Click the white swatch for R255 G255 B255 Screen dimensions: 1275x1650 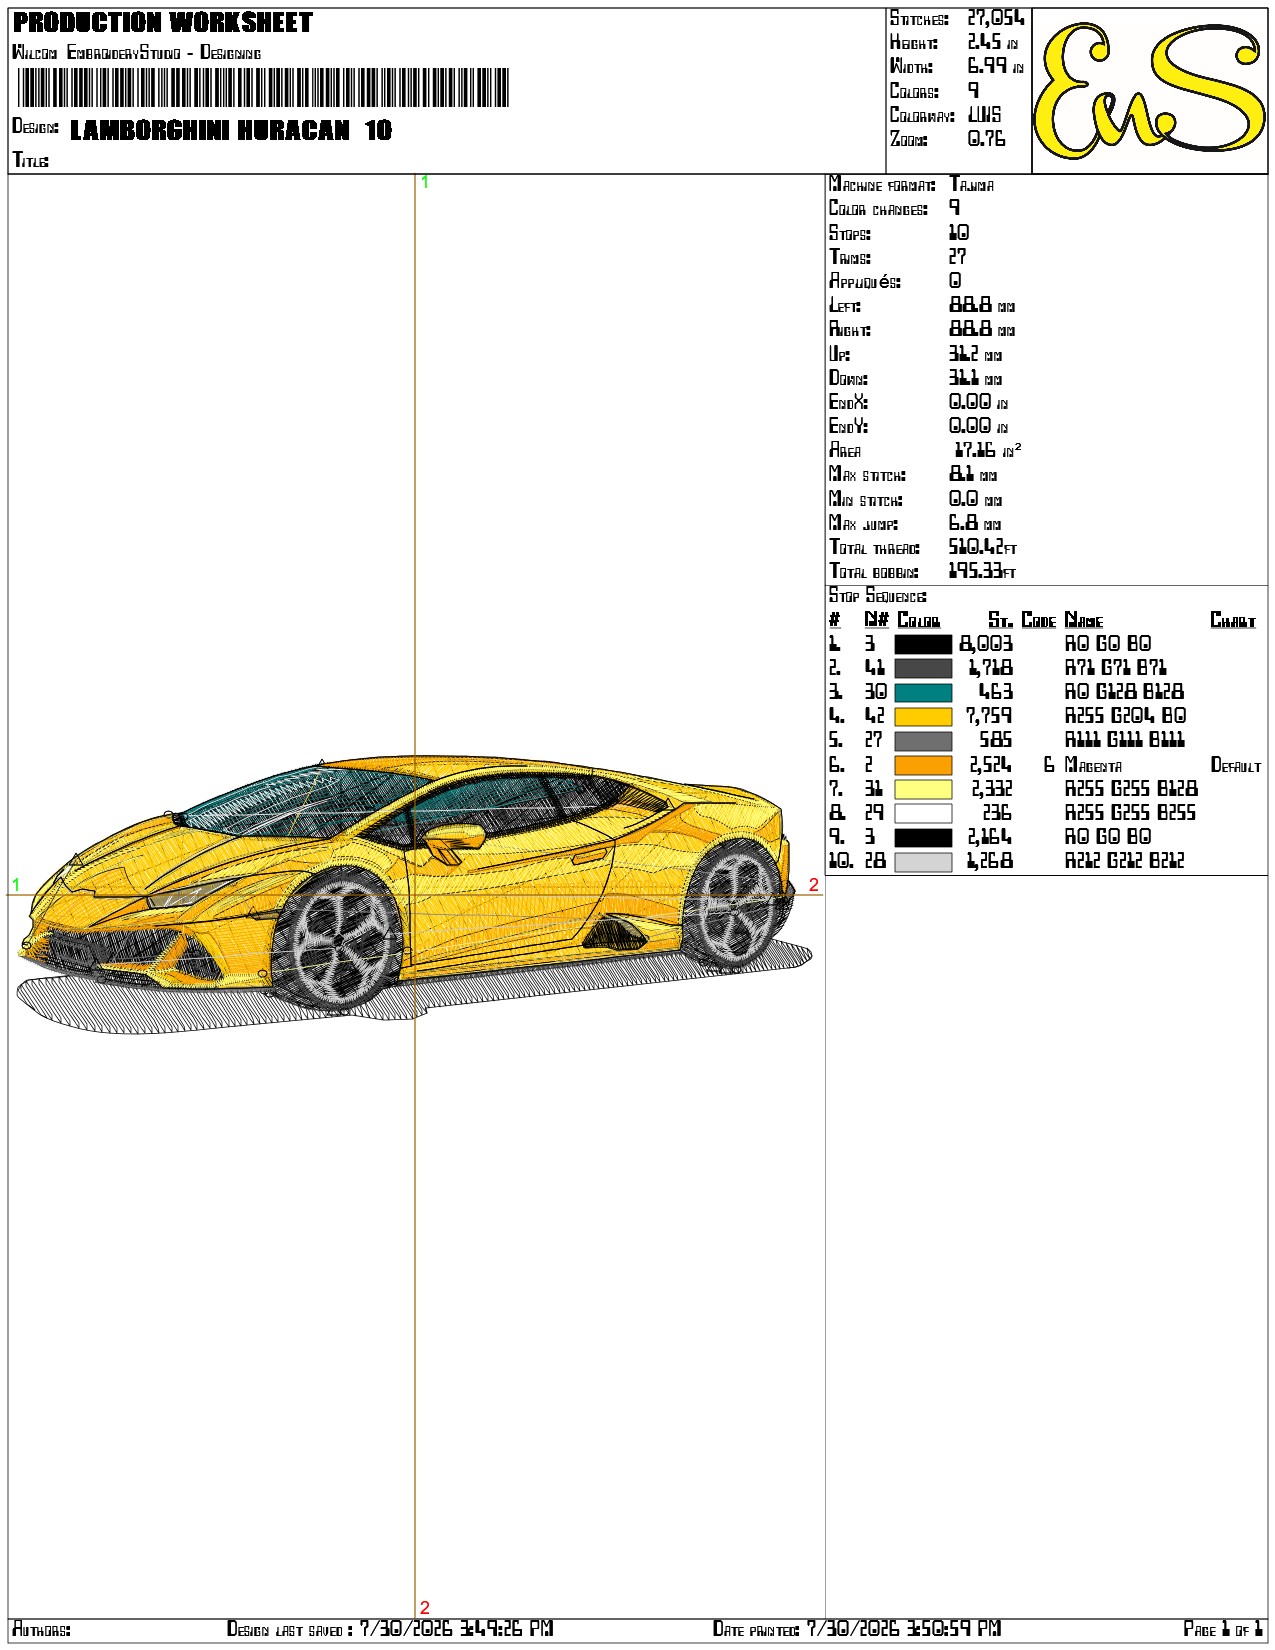coord(922,813)
